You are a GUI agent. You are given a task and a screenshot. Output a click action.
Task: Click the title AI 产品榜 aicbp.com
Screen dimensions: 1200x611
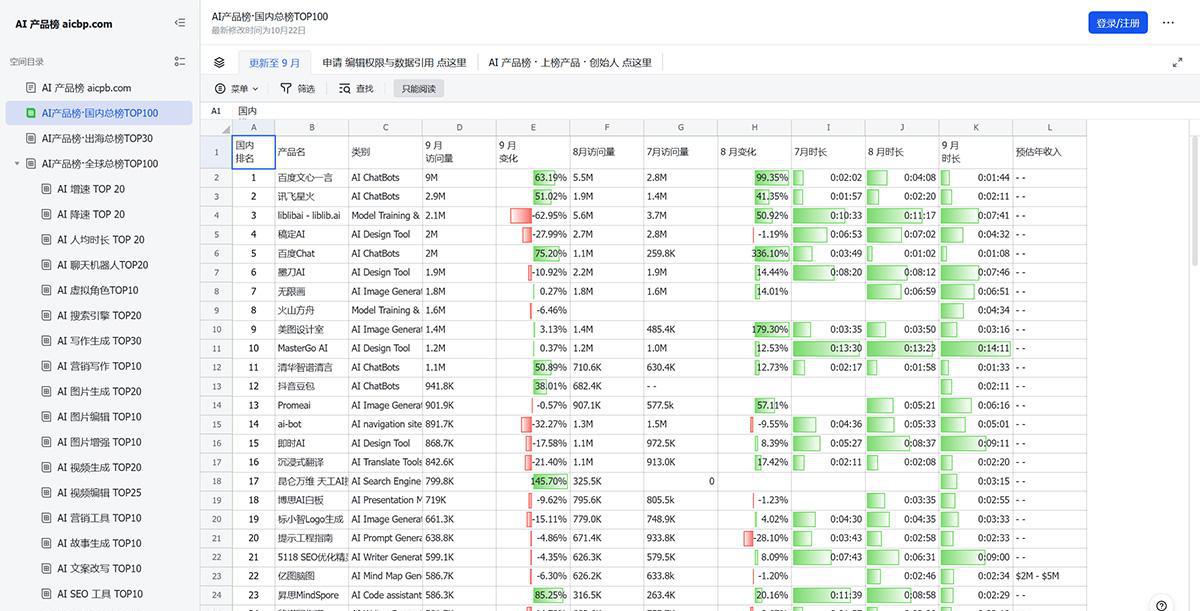(x=64, y=24)
